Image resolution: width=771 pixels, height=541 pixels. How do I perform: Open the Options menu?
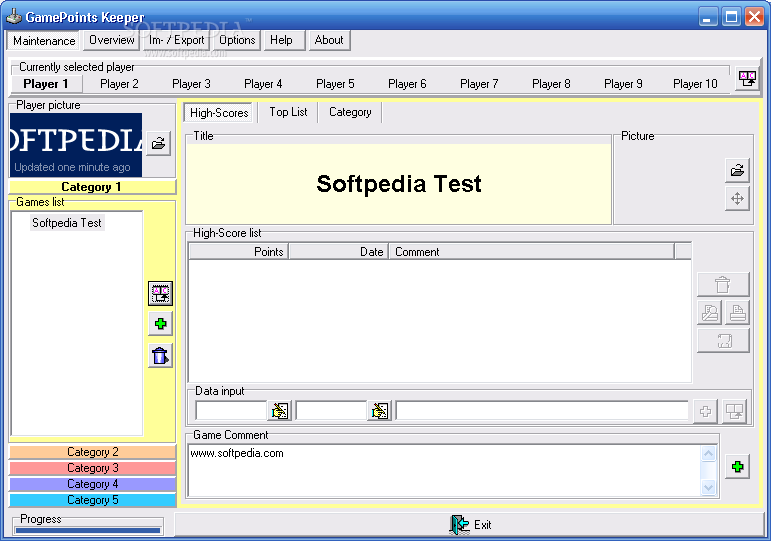pos(237,40)
